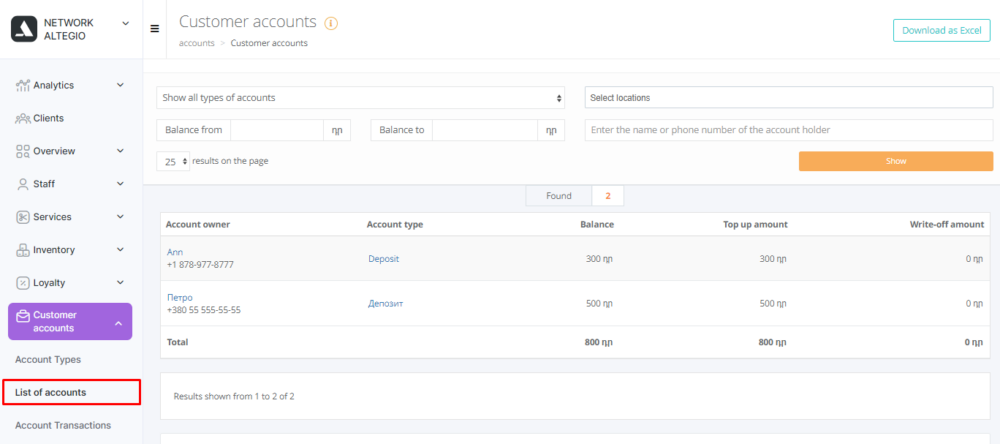This screenshot has width=1000, height=444.
Task: Change the results per page dropdown
Action: point(173,161)
